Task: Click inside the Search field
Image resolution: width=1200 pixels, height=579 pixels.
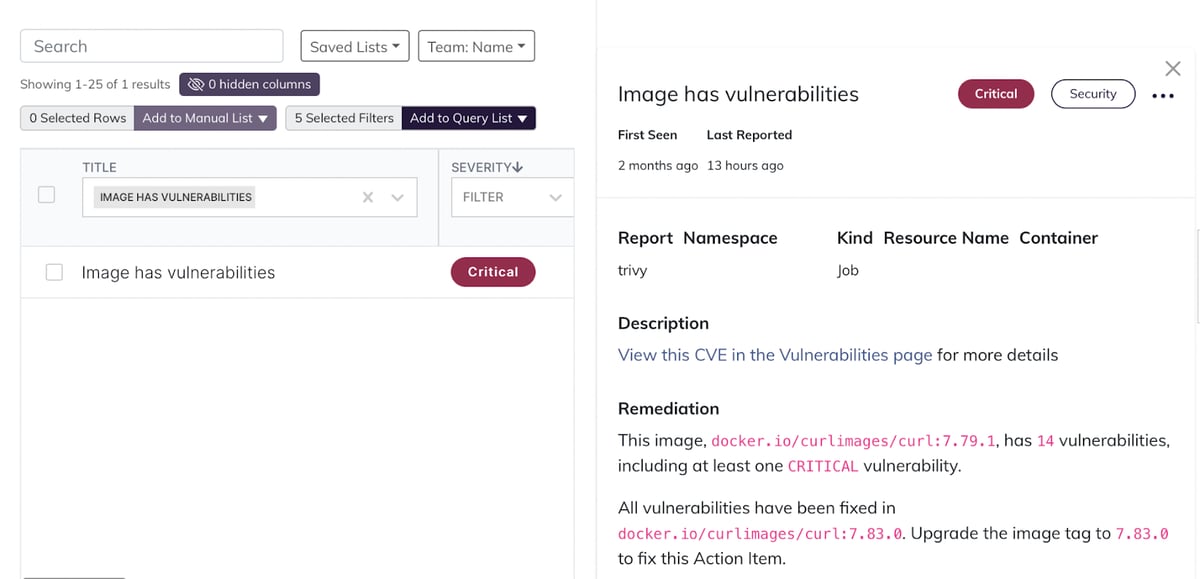Action: (x=150, y=45)
